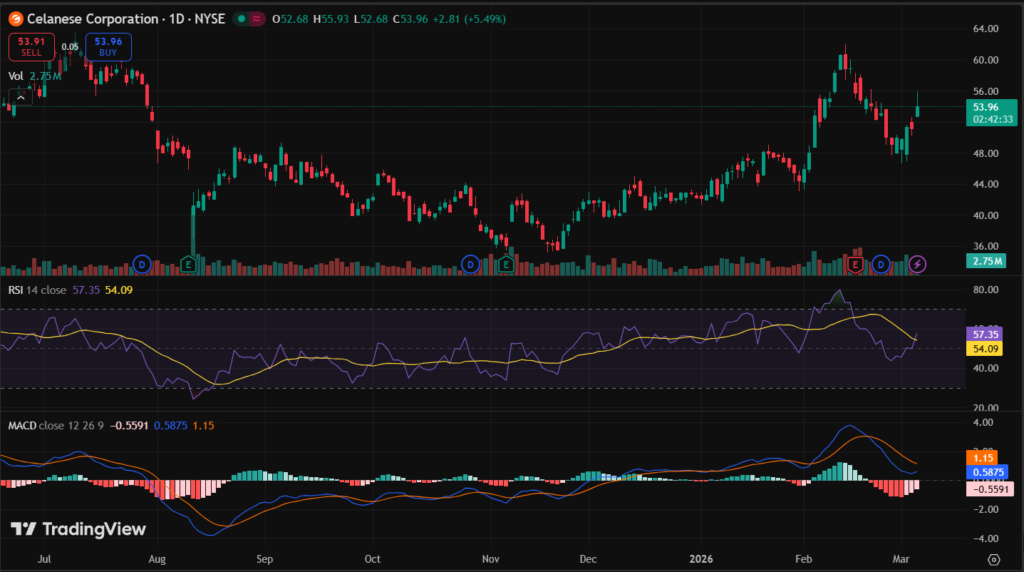The width and height of the screenshot is (1024, 572).
Task: Click the late-October dividend D marker
Action: tap(469, 264)
